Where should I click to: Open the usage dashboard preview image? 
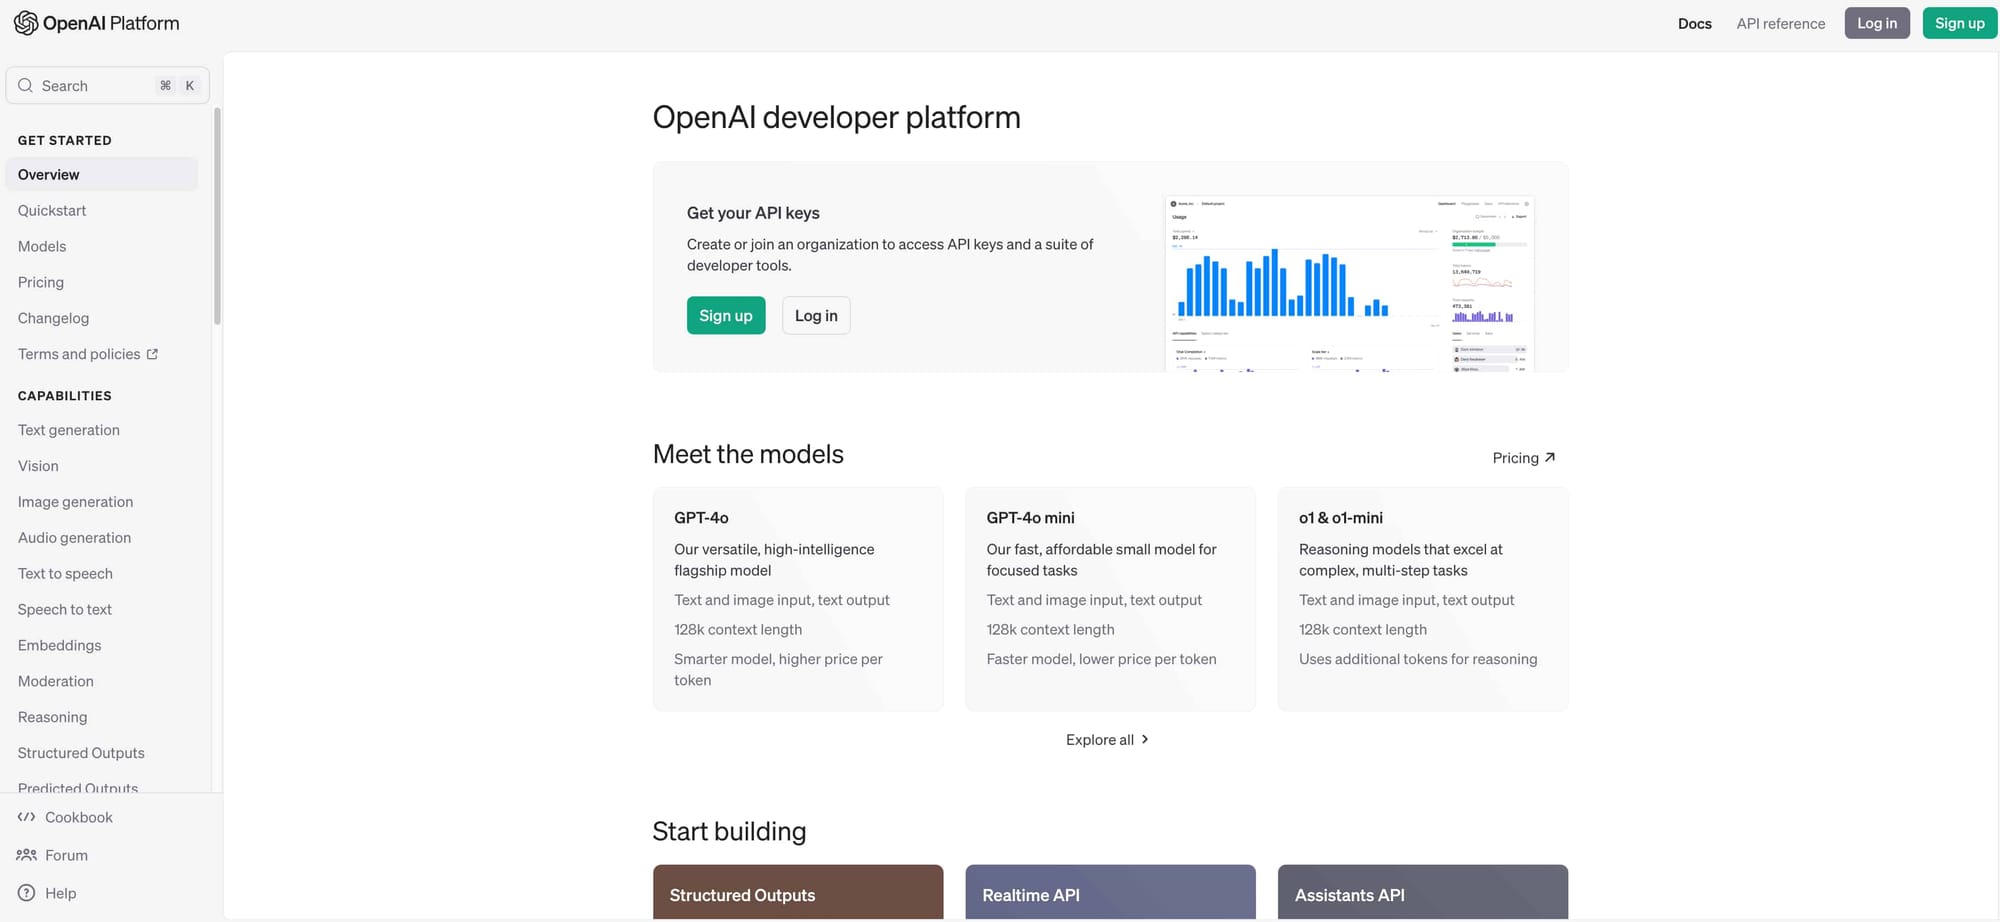[1350, 284]
